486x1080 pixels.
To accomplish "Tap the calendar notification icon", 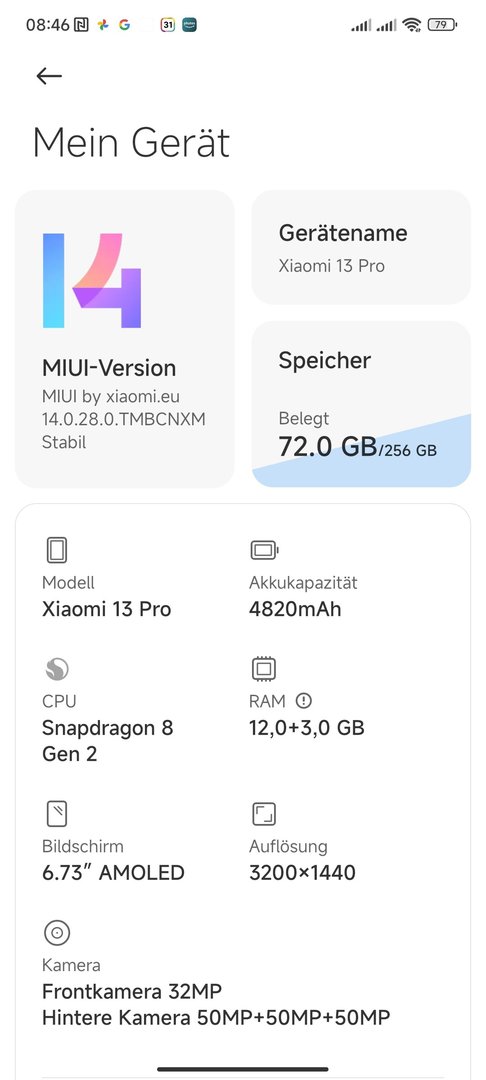I will tap(167, 25).
